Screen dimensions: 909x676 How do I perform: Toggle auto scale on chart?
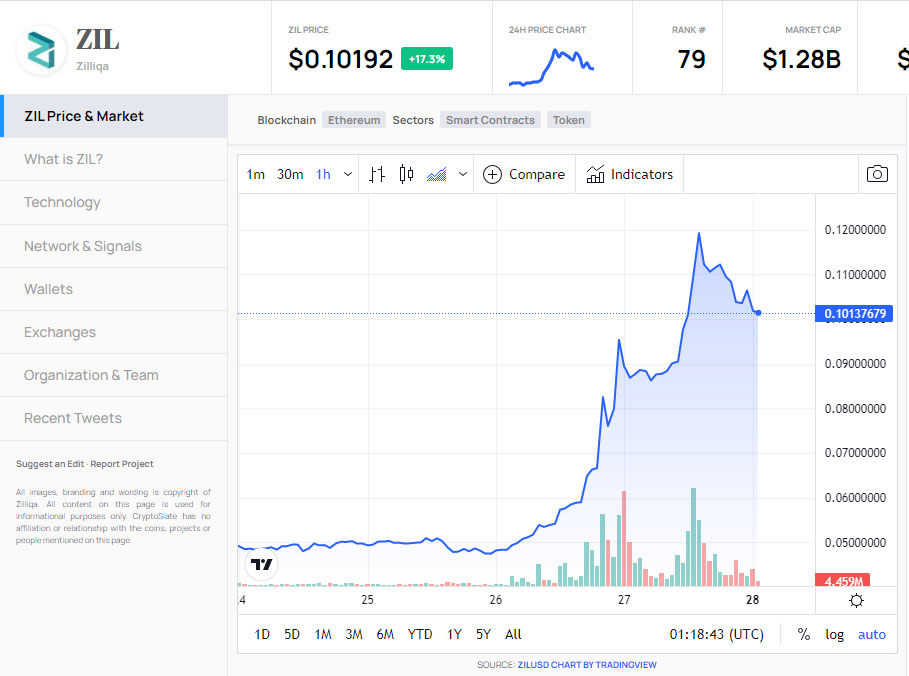tap(872, 634)
